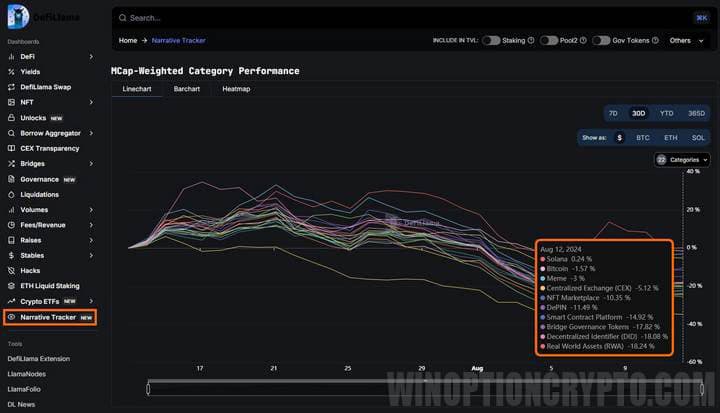Expand the 22 Categories dropdown
The width and height of the screenshot is (720, 413).
pos(682,159)
